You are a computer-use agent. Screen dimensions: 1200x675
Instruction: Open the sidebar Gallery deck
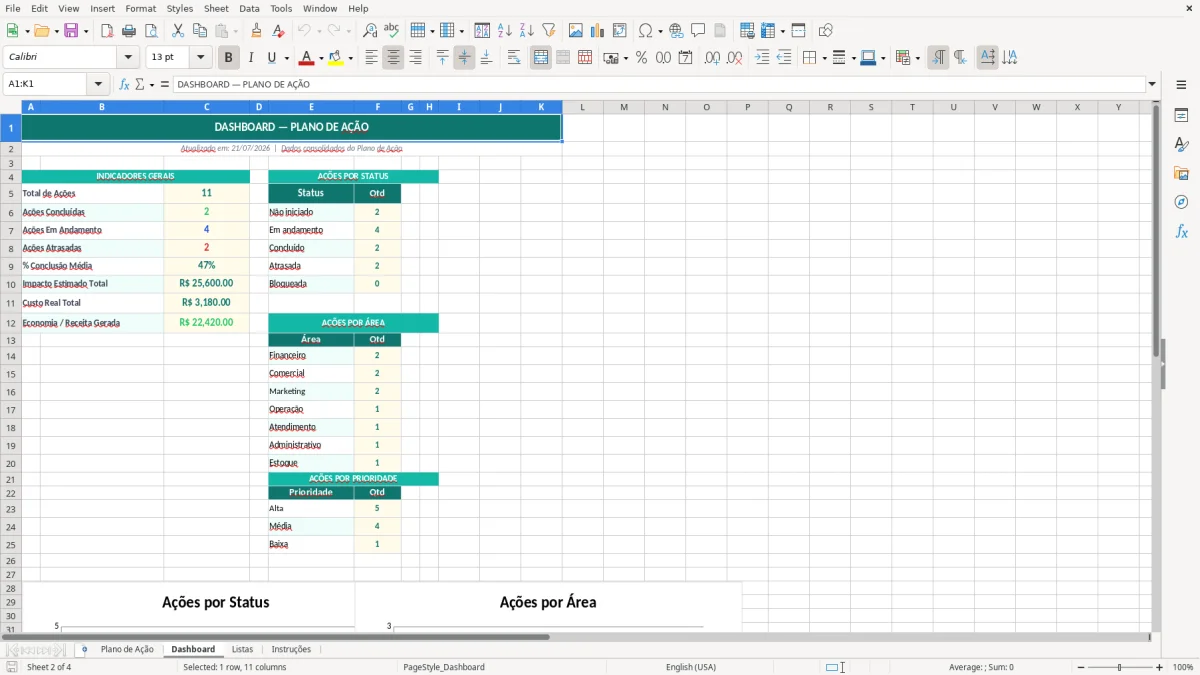pos(1181,173)
